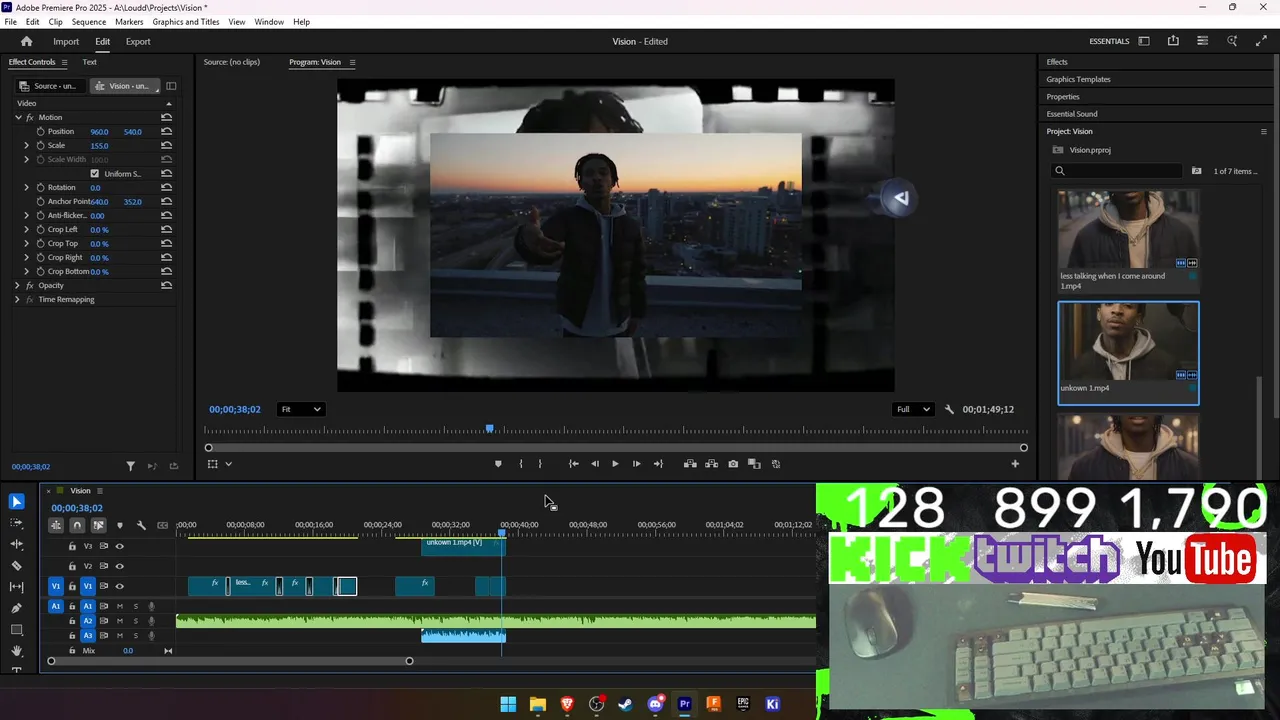This screenshot has height=720, width=1280.
Task: Open the Sequence menu
Action: (89, 22)
